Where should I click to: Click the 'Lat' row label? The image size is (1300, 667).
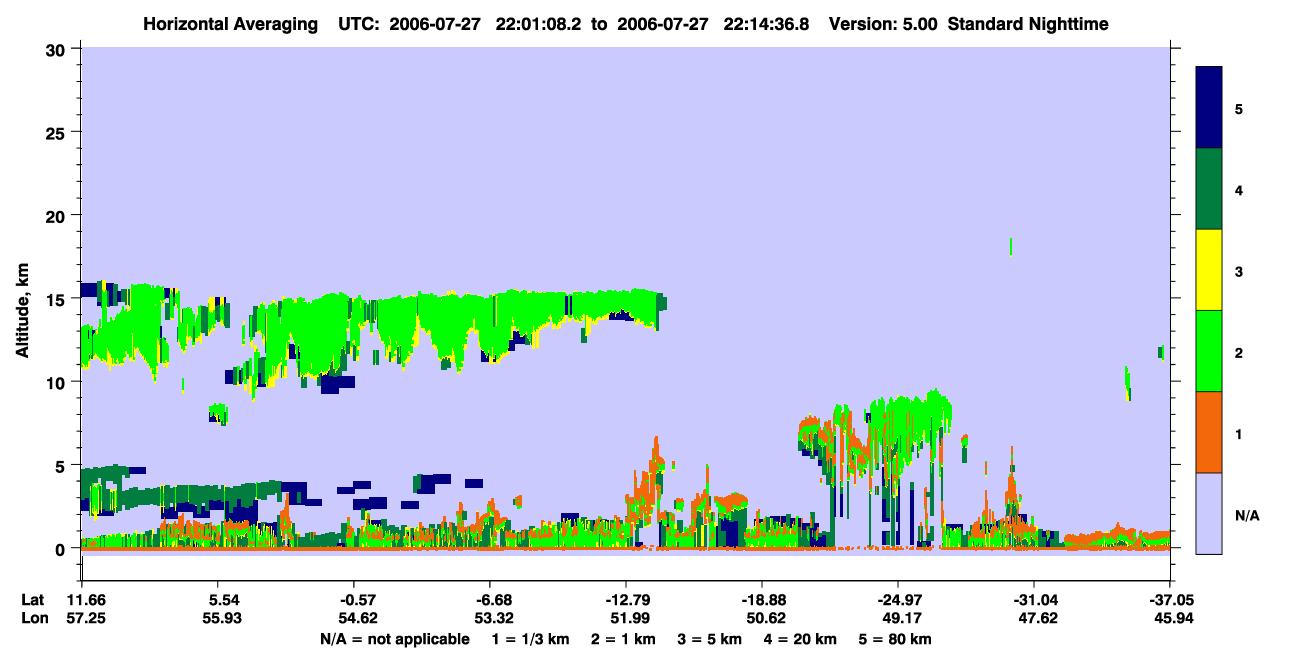pyautogui.click(x=32, y=600)
